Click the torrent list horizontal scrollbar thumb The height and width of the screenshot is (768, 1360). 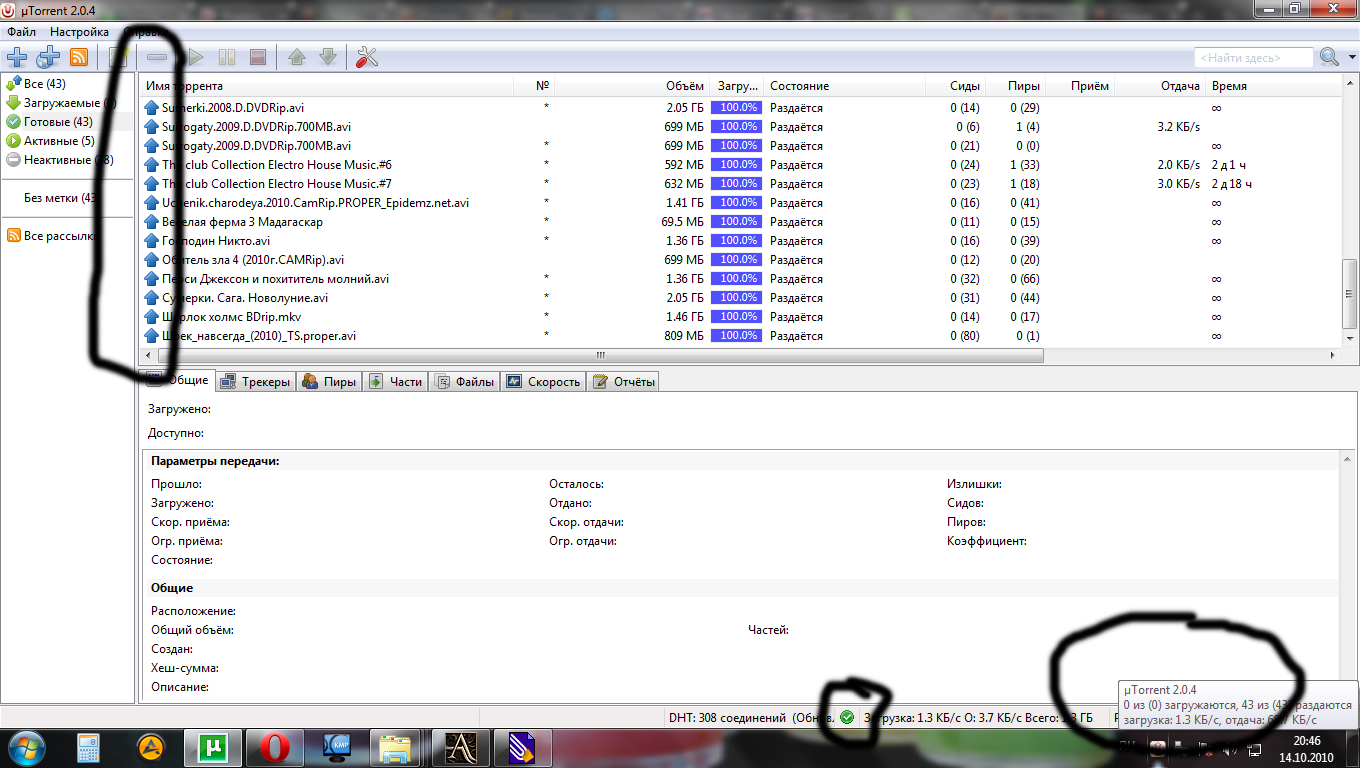point(600,355)
